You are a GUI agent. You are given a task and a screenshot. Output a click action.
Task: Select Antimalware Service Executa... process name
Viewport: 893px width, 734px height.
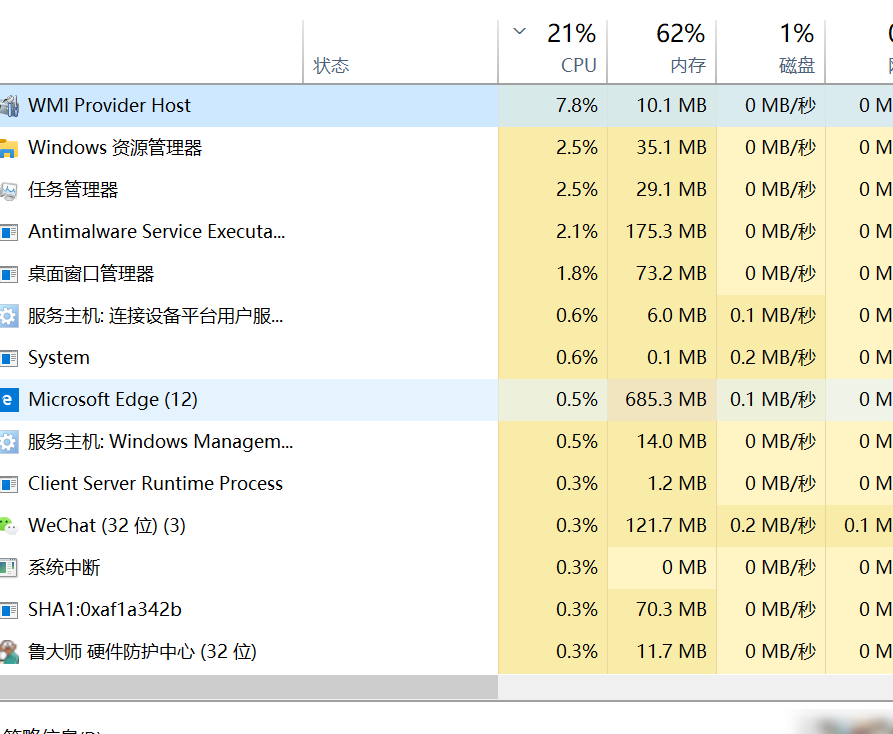point(157,232)
